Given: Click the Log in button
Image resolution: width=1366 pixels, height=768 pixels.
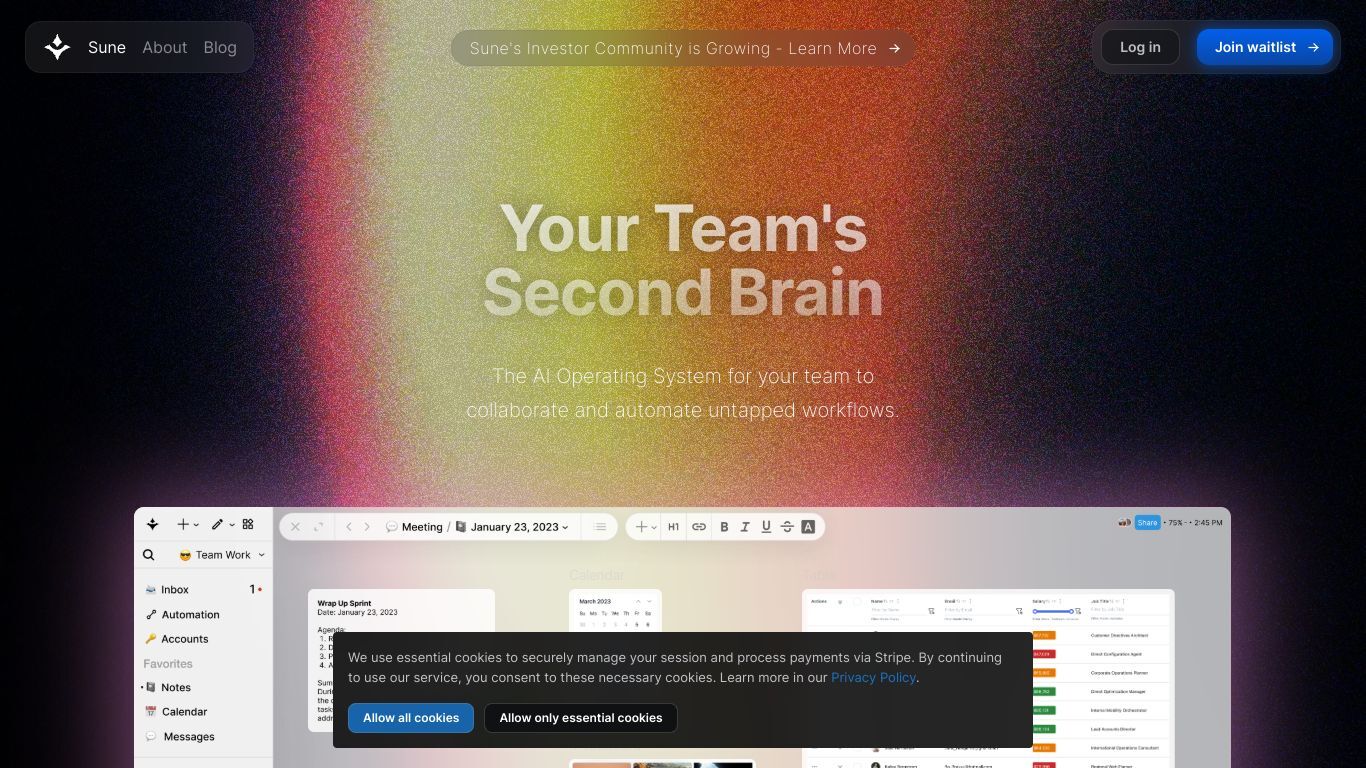Looking at the screenshot, I should [x=1140, y=47].
